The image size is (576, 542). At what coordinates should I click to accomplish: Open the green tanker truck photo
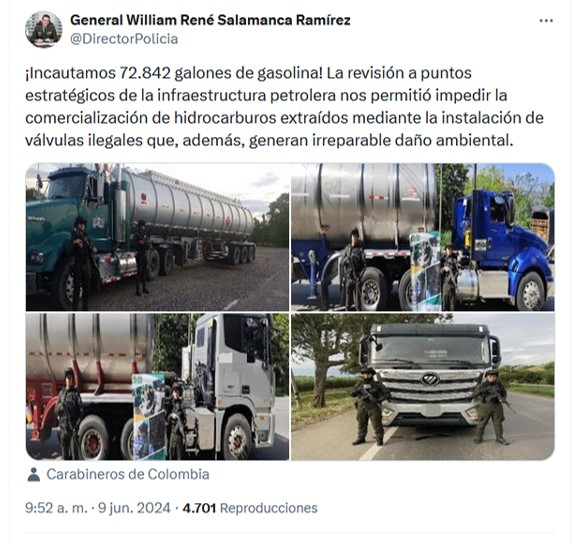(157, 237)
